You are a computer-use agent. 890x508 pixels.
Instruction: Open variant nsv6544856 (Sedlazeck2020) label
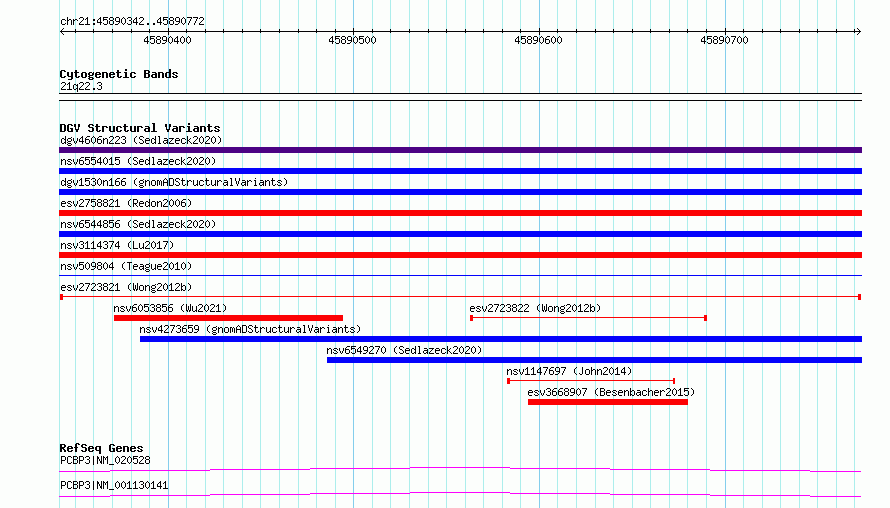point(138,224)
